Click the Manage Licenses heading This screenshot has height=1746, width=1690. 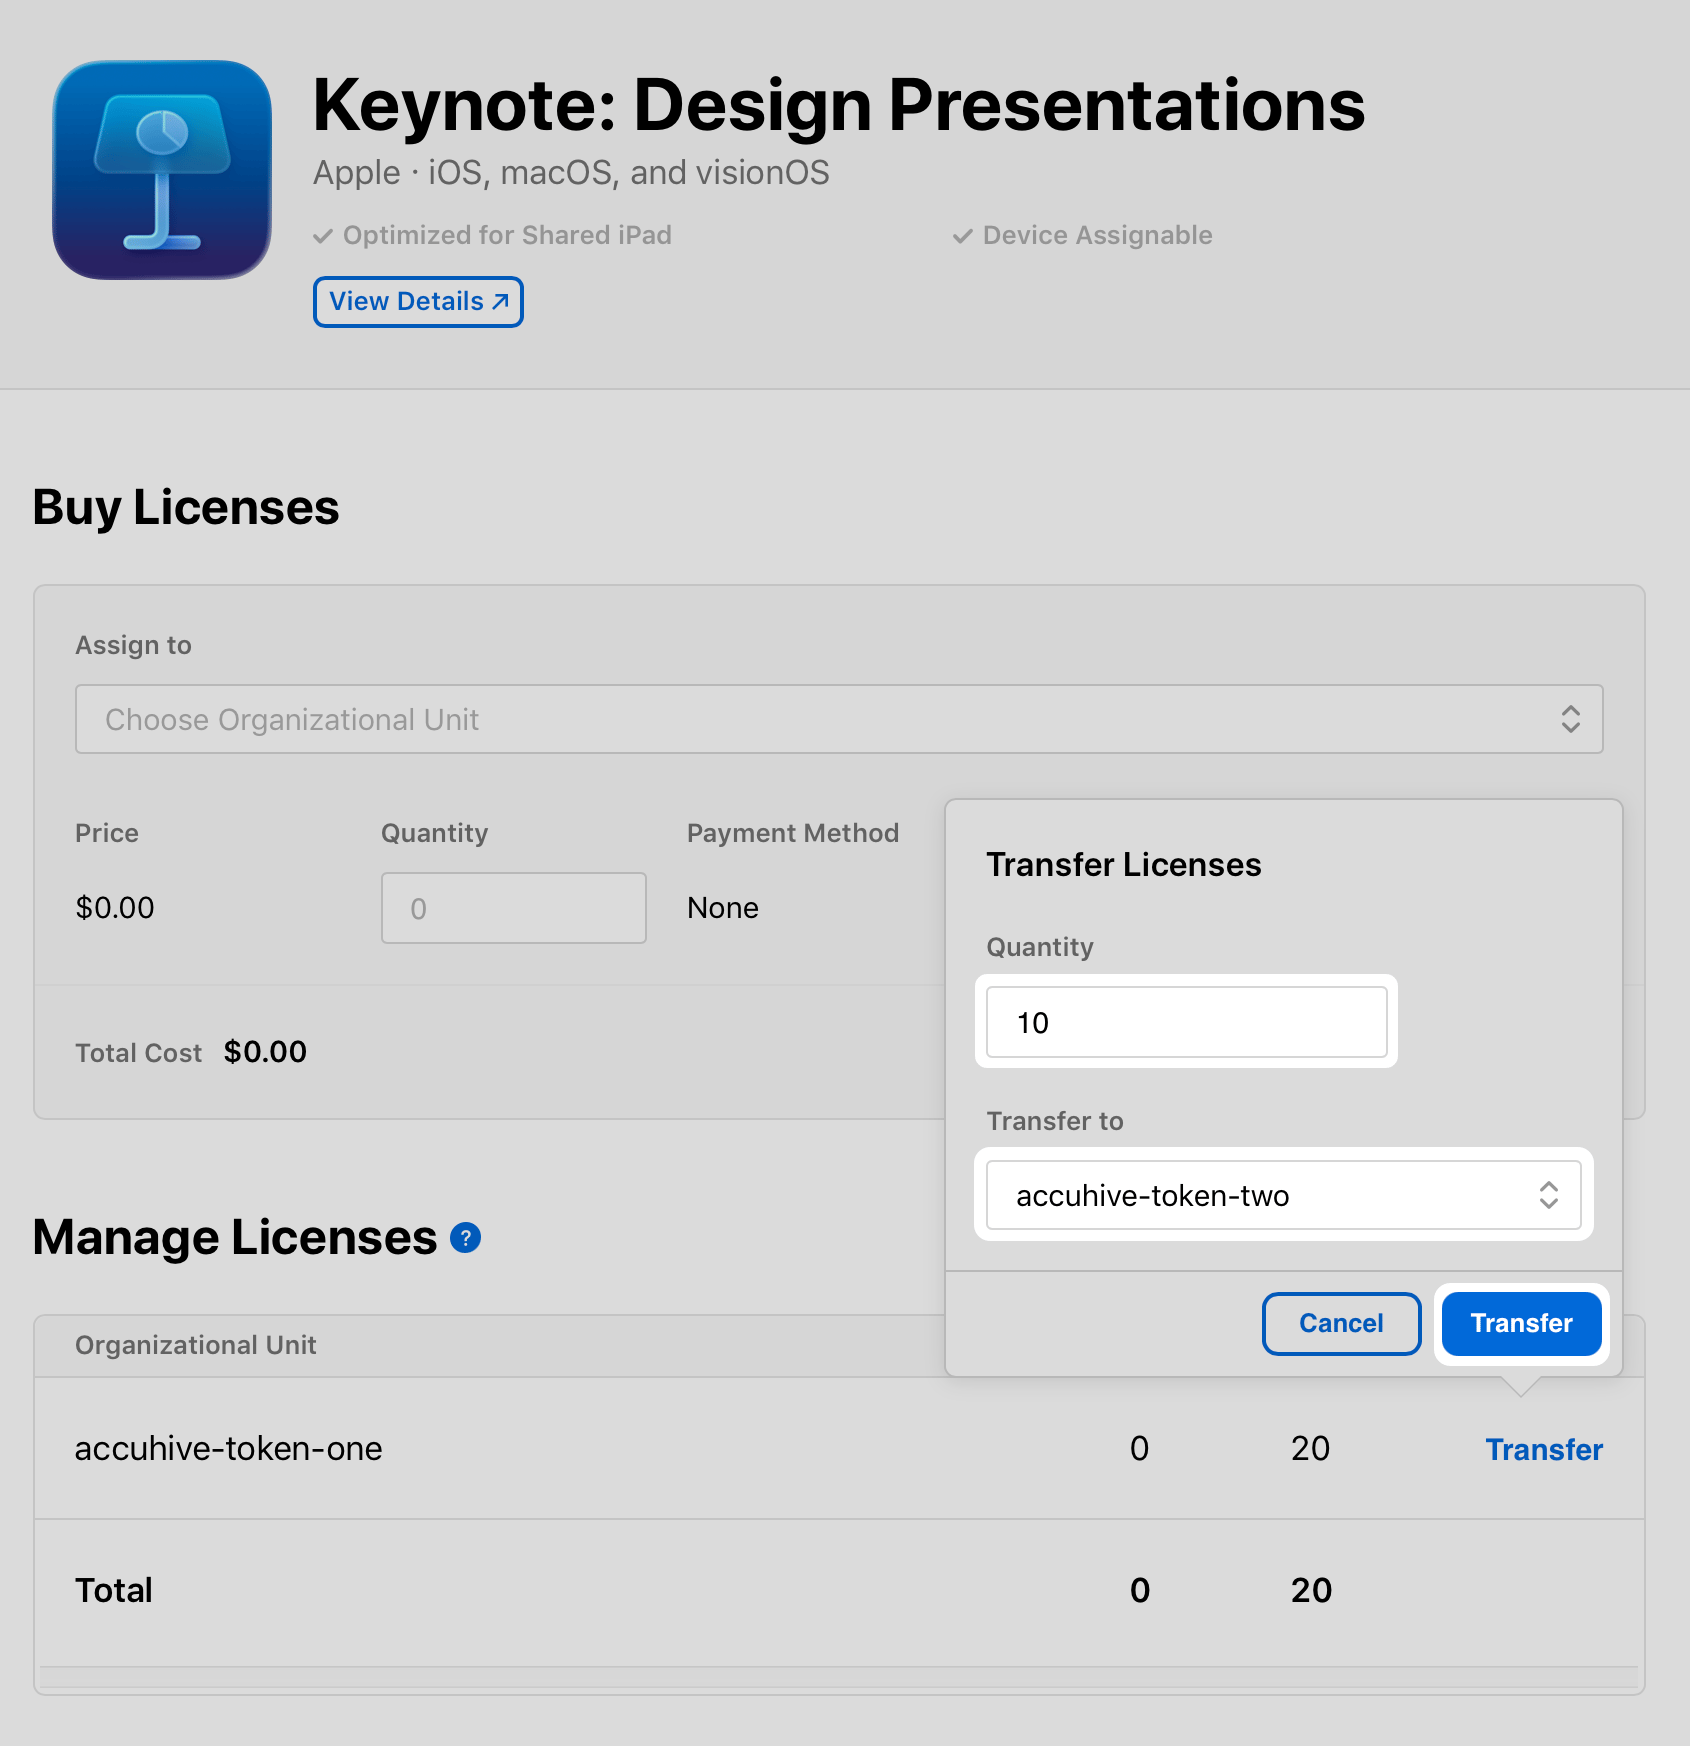[235, 1238]
